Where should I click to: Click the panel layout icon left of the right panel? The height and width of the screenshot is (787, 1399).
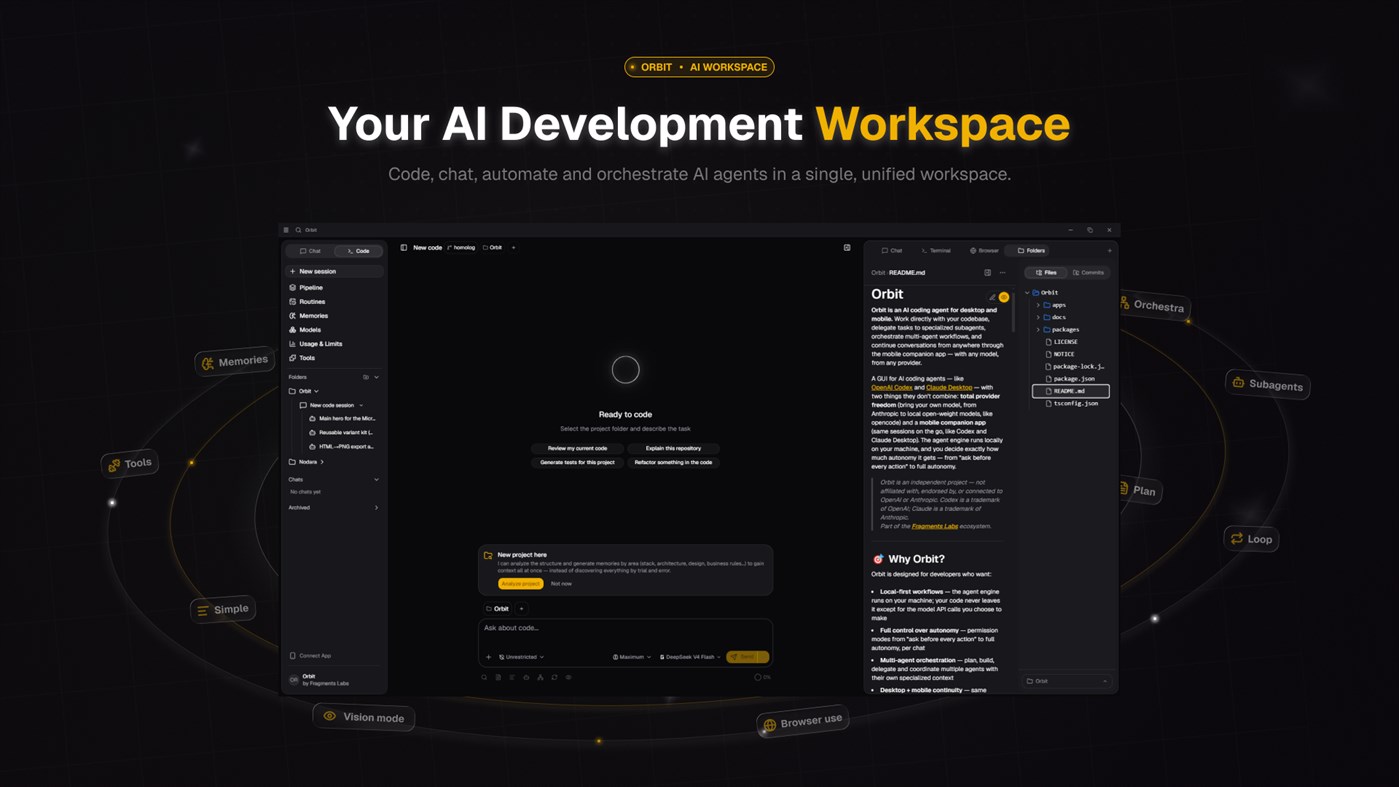pyautogui.click(x=847, y=247)
